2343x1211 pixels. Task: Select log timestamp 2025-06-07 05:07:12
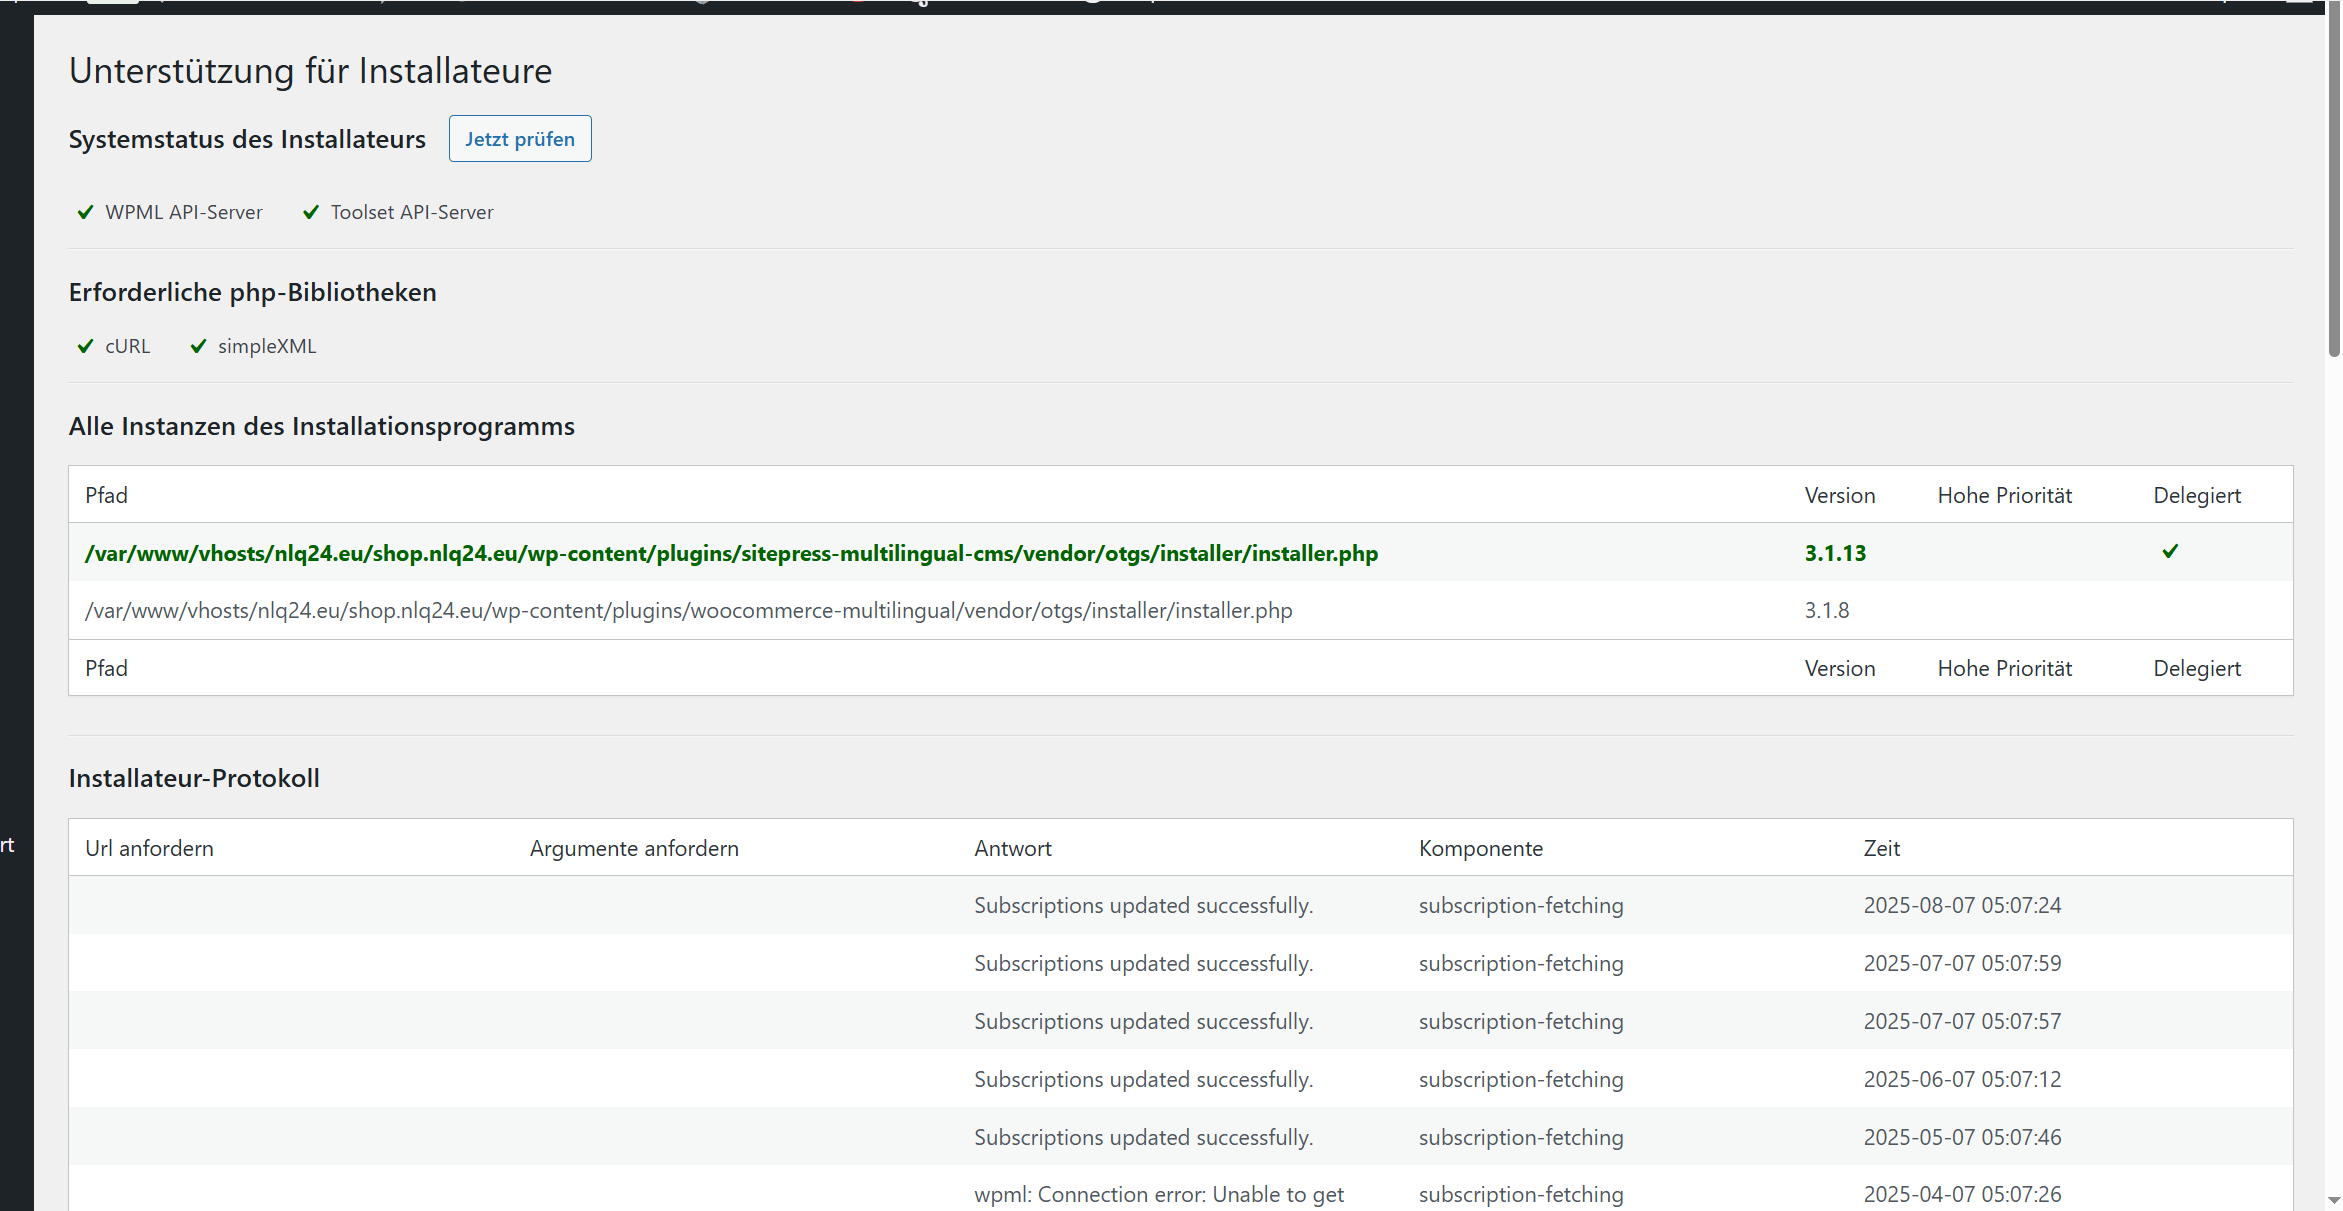pyautogui.click(x=1962, y=1079)
